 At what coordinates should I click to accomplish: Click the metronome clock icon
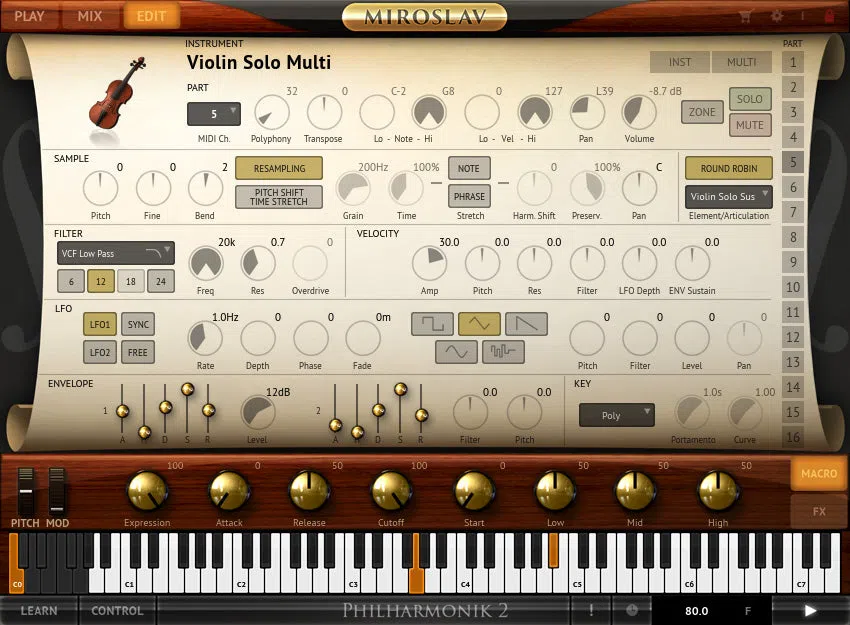(x=632, y=610)
